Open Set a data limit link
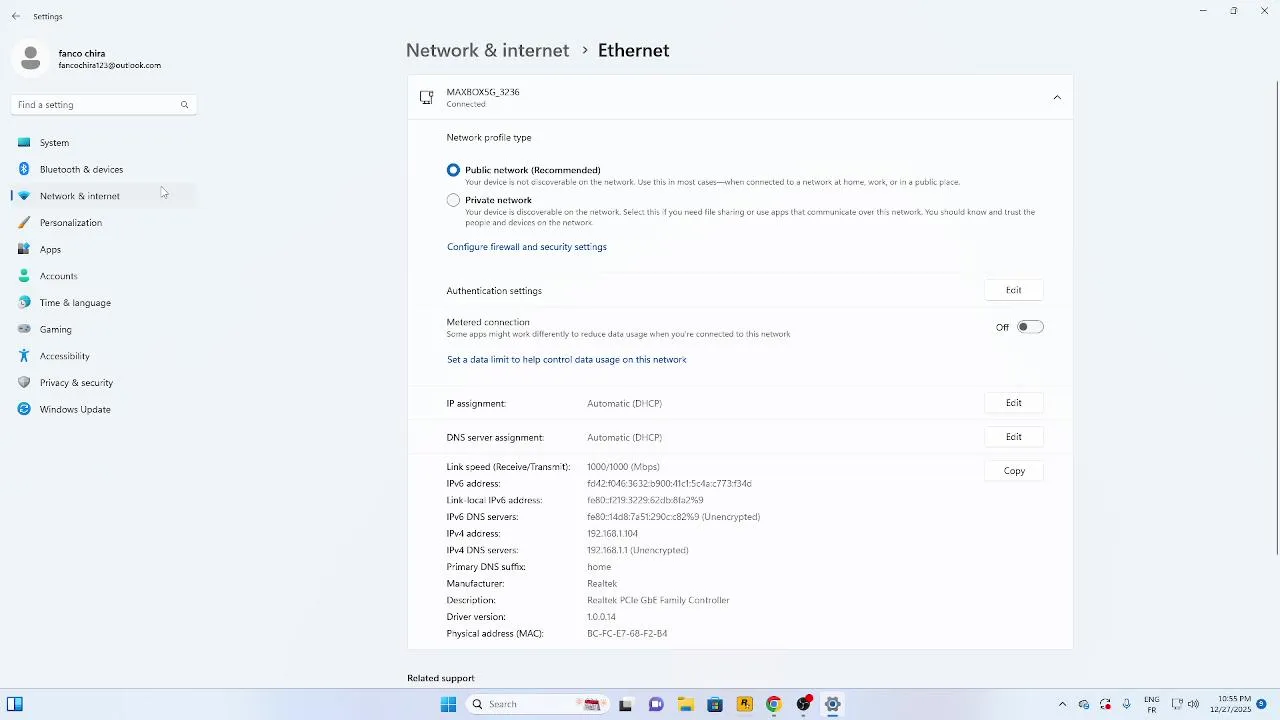The height and width of the screenshot is (720, 1280). pyautogui.click(x=567, y=360)
